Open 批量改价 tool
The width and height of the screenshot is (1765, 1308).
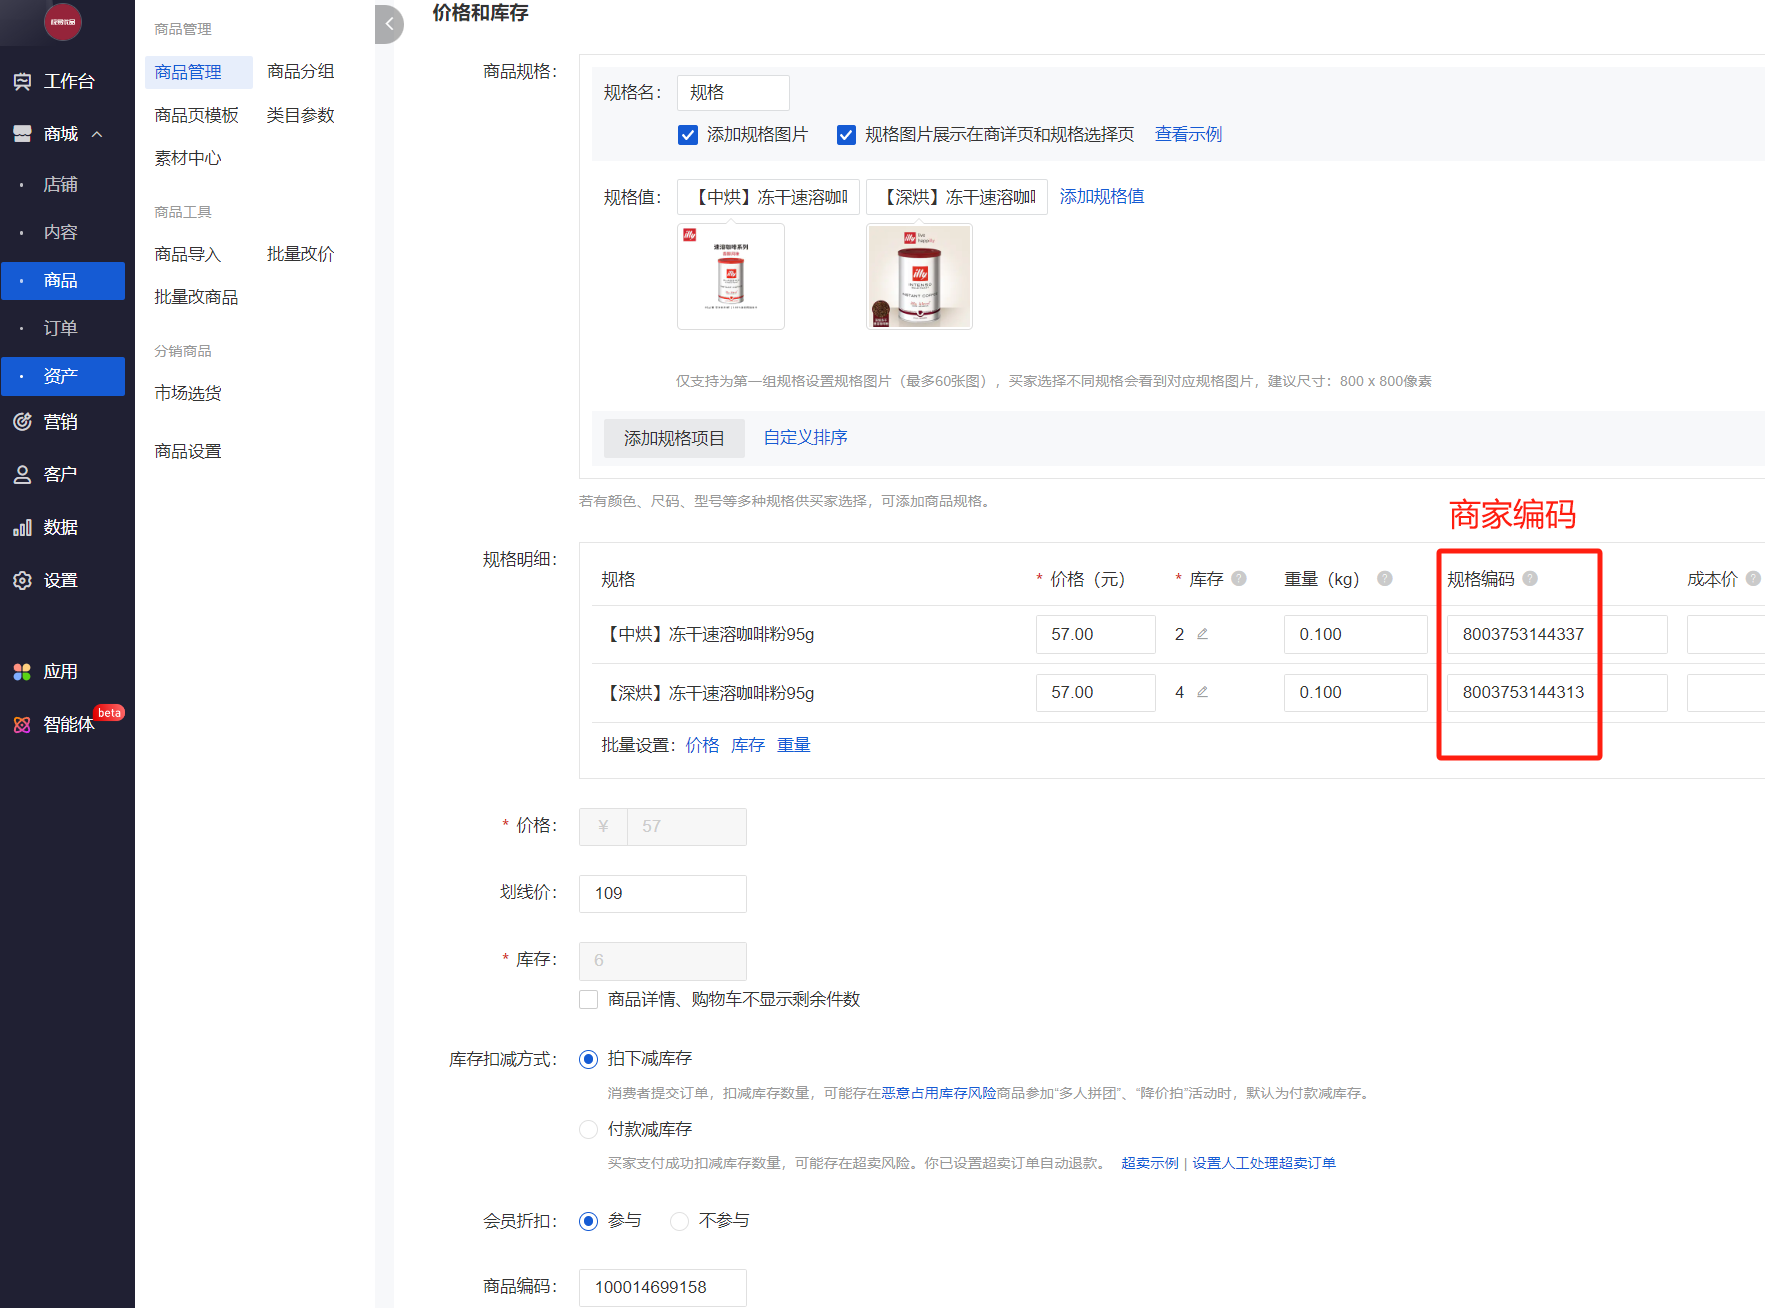pos(301,255)
